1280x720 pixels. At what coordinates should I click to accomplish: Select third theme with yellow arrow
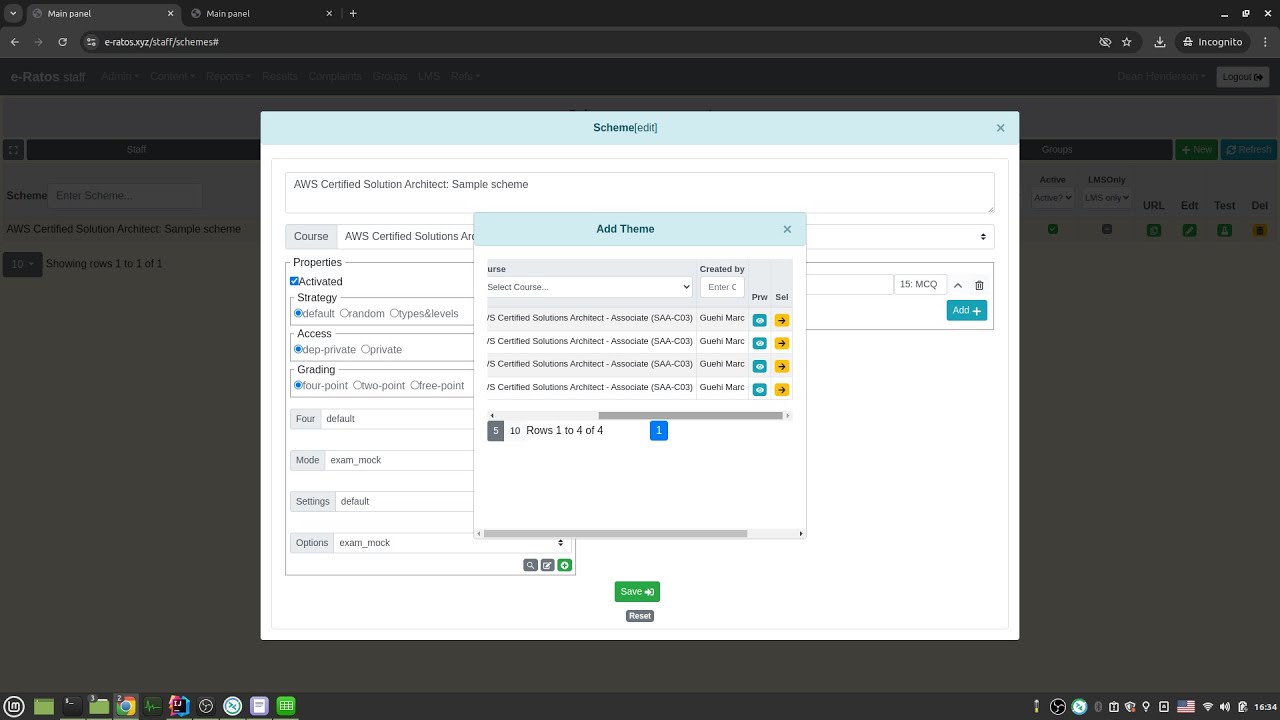(x=782, y=367)
